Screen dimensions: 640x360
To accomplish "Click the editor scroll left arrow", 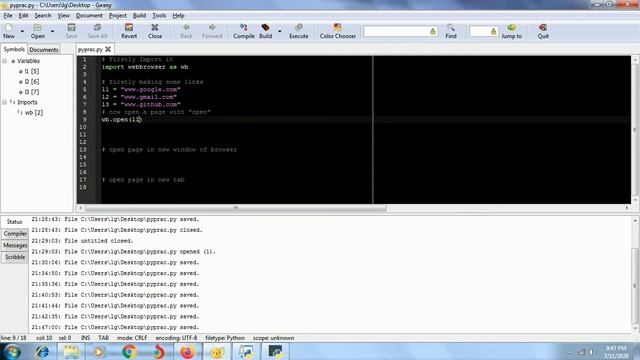I will coord(80,208).
